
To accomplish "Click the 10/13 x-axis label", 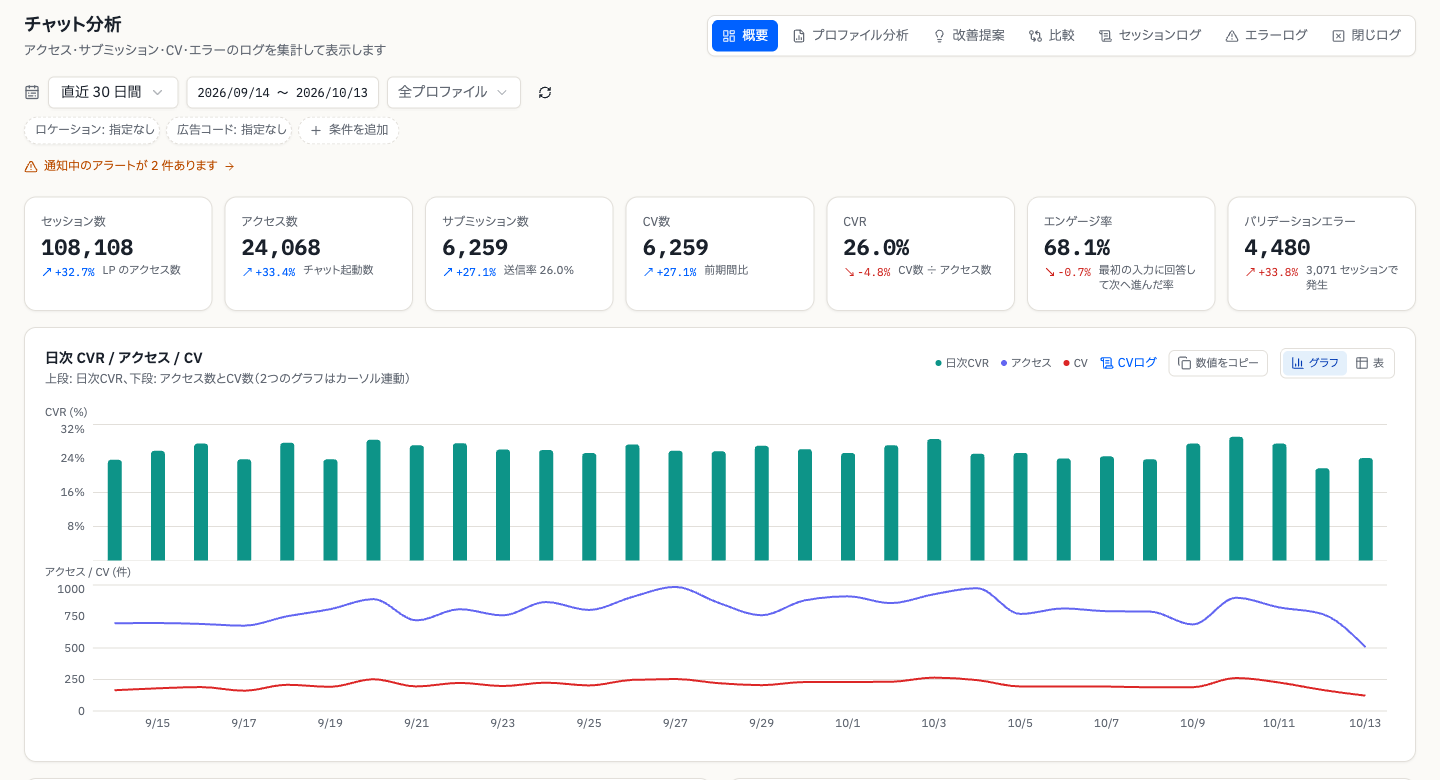I will click(x=1364, y=724).
